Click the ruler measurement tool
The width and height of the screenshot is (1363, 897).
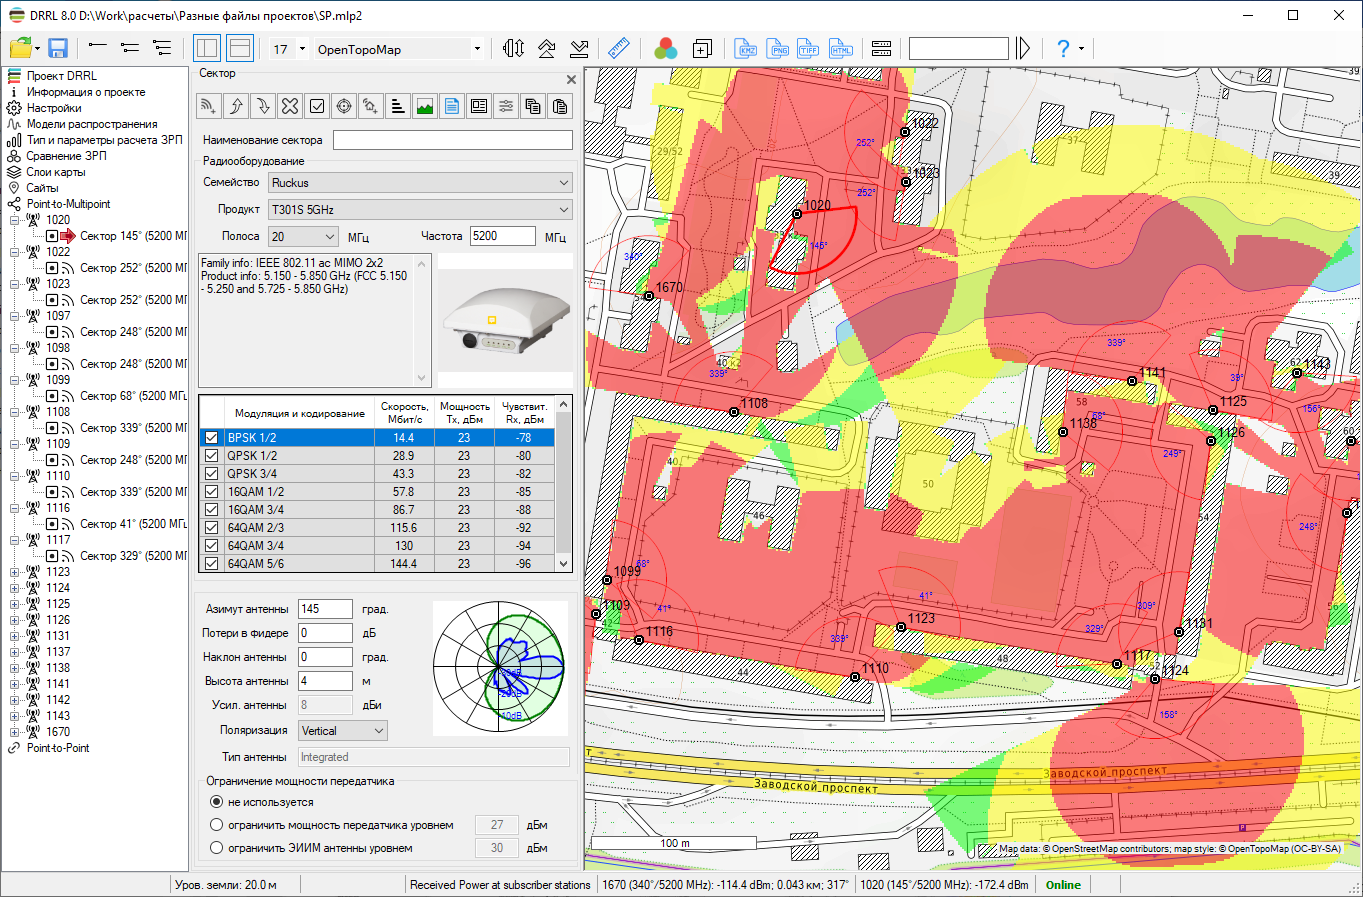(x=618, y=48)
